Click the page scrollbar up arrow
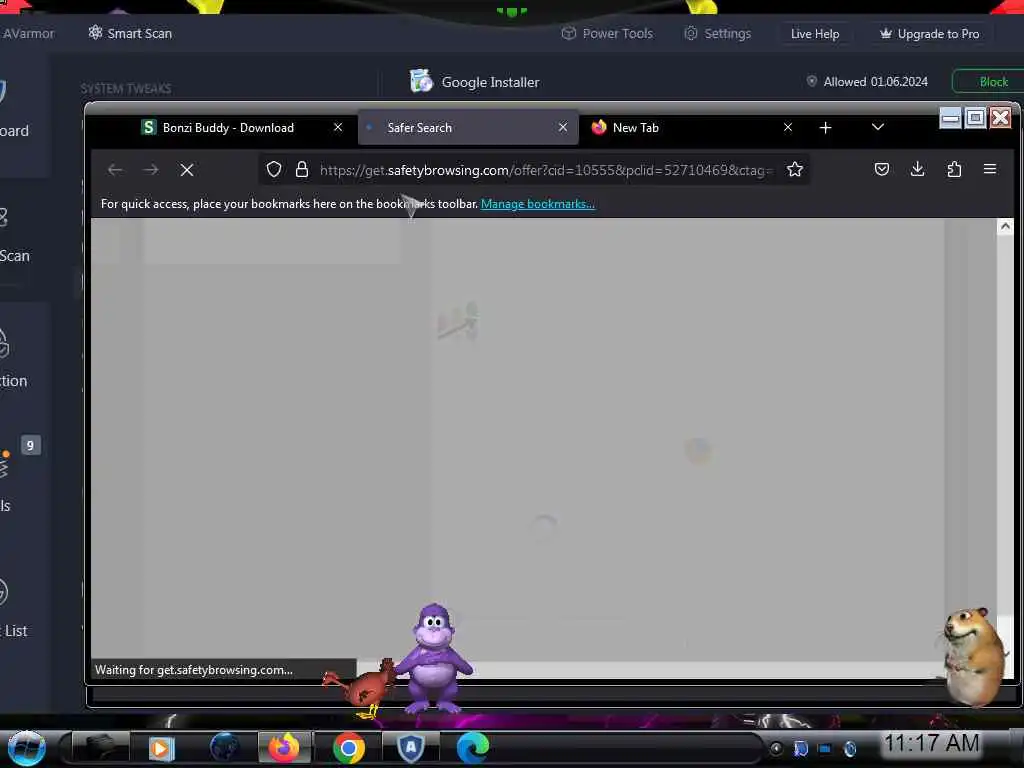1024x768 pixels. pyautogui.click(x=1005, y=226)
